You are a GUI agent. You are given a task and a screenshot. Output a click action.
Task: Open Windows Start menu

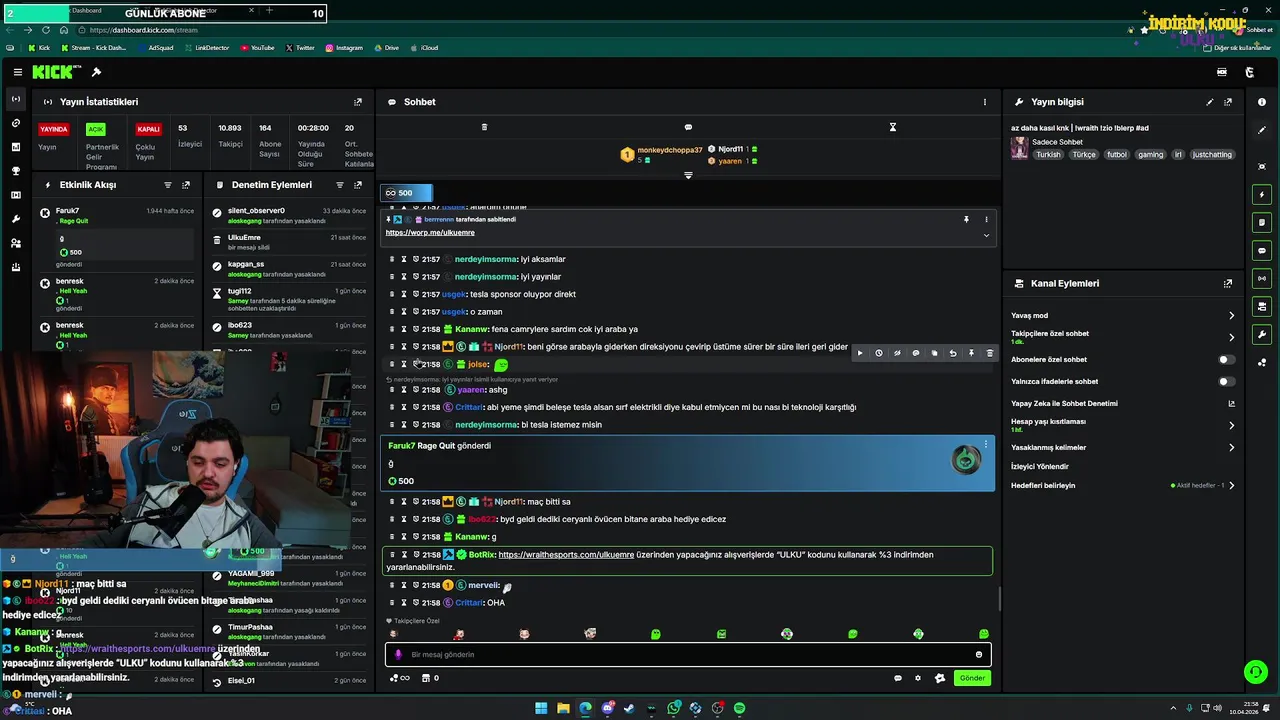tap(541, 708)
